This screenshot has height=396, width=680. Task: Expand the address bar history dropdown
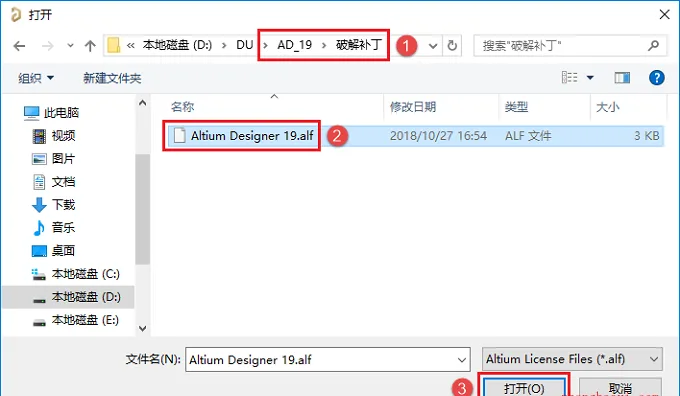point(432,46)
